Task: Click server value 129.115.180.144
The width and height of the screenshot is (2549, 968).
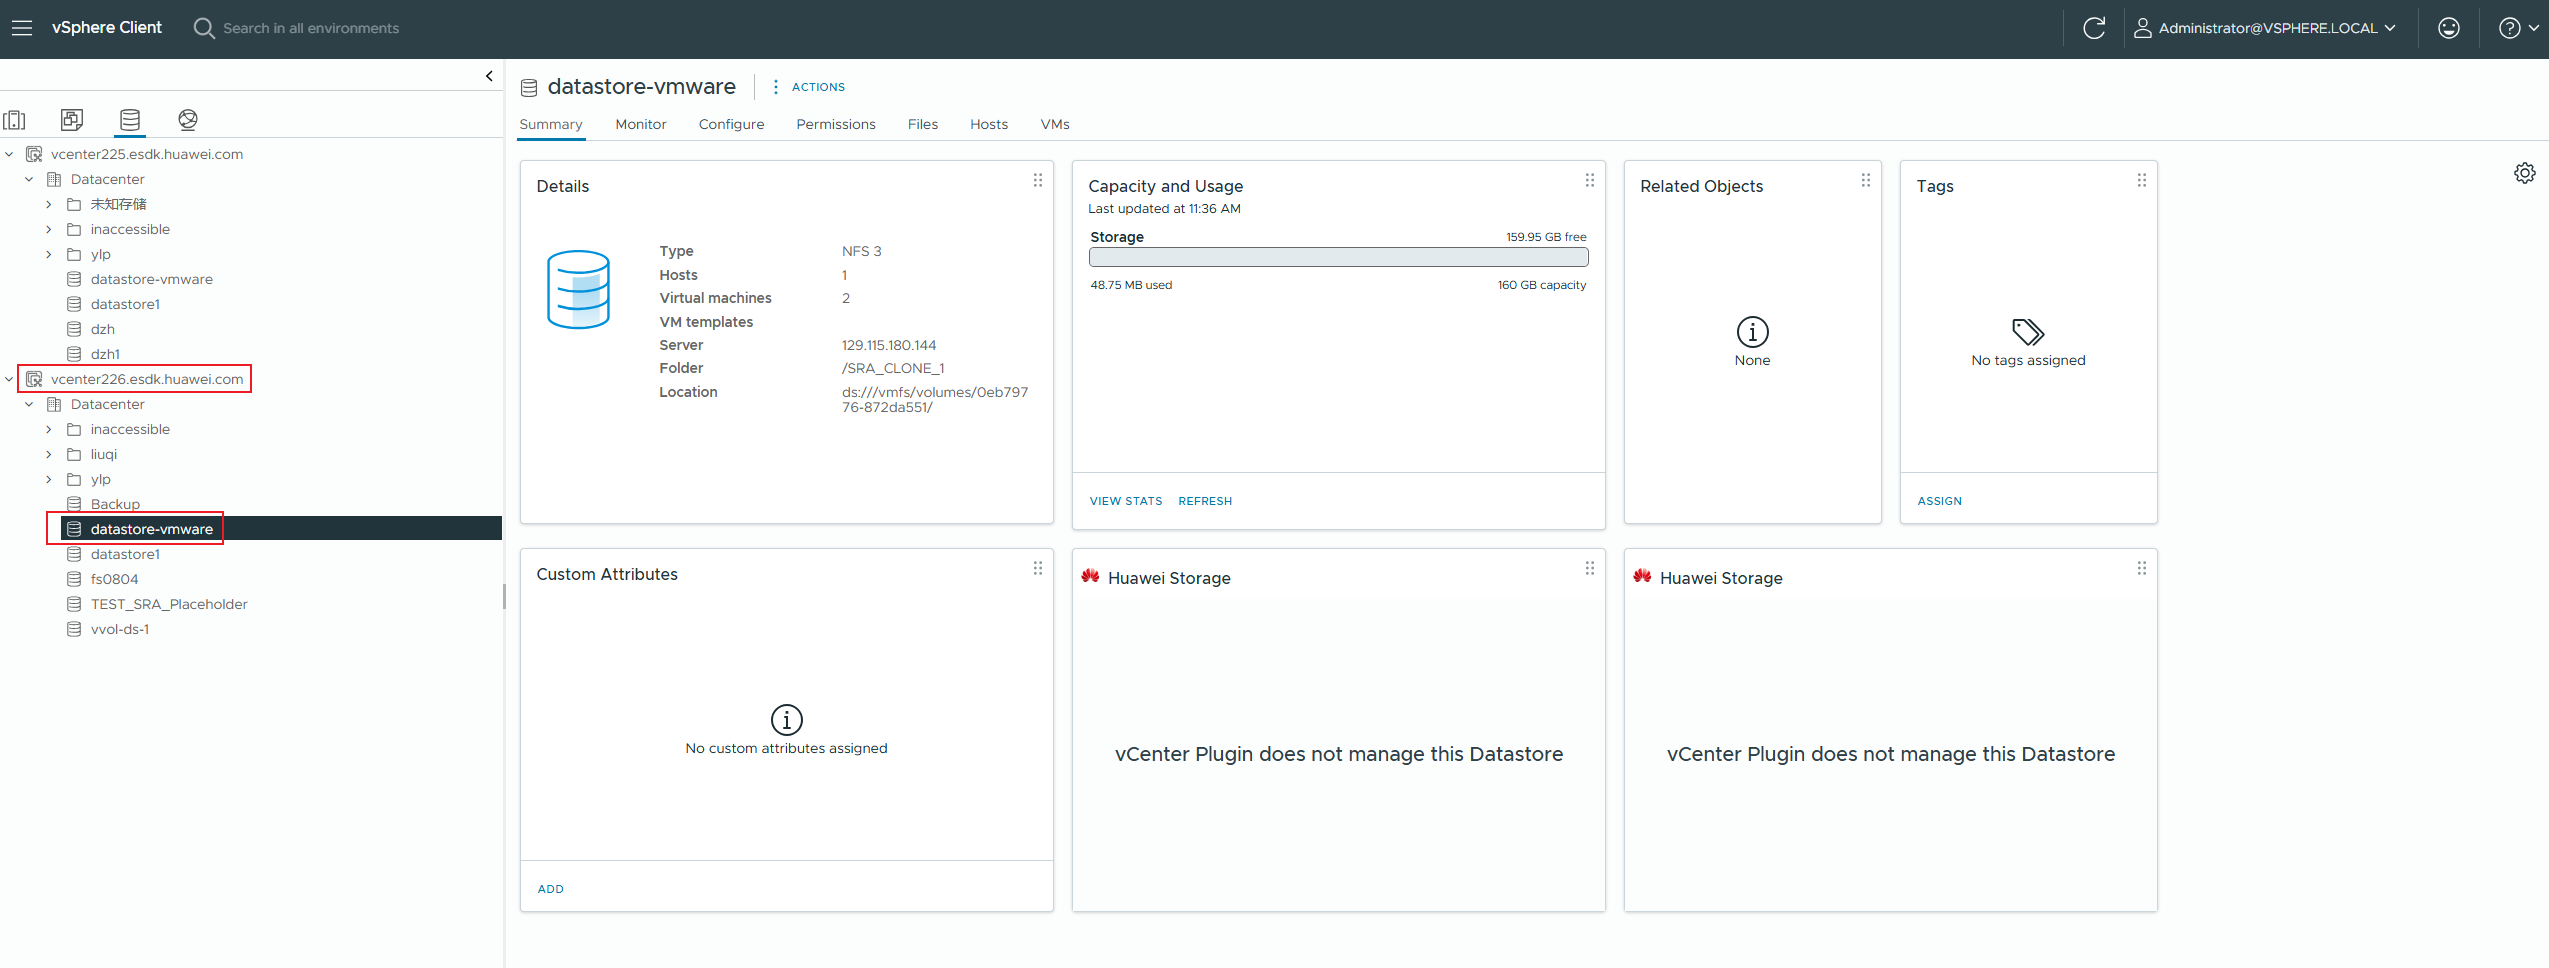Action: point(889,345)
